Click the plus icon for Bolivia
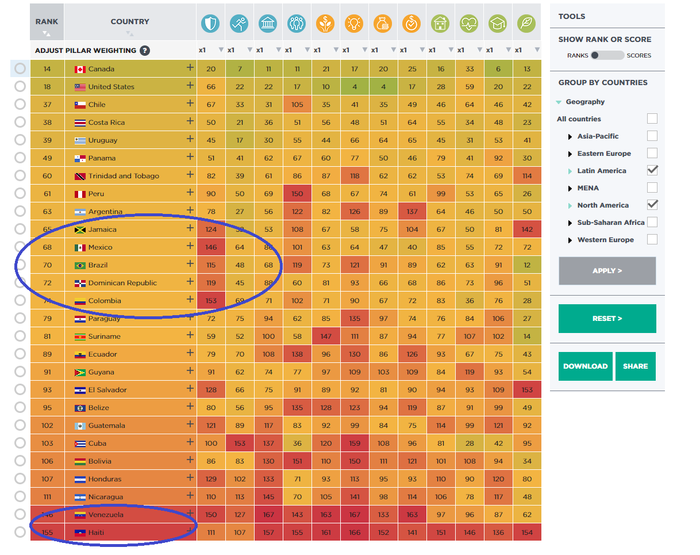Screen dimensions: 700x555 tap(190, 460)
